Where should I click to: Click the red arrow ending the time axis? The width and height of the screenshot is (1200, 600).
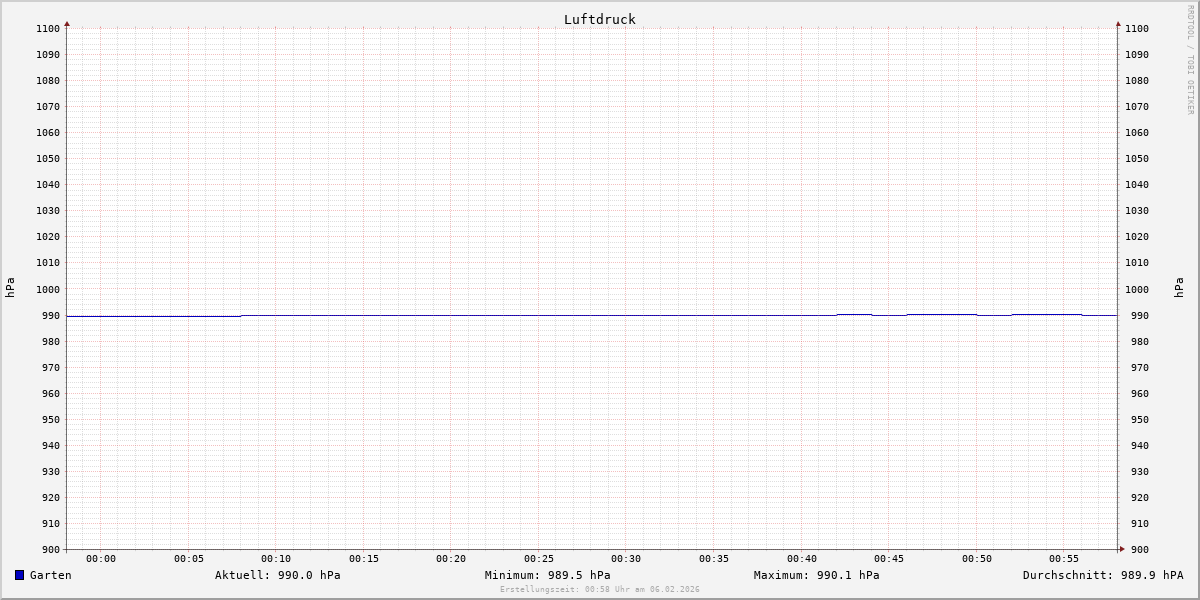point(1122,549)
